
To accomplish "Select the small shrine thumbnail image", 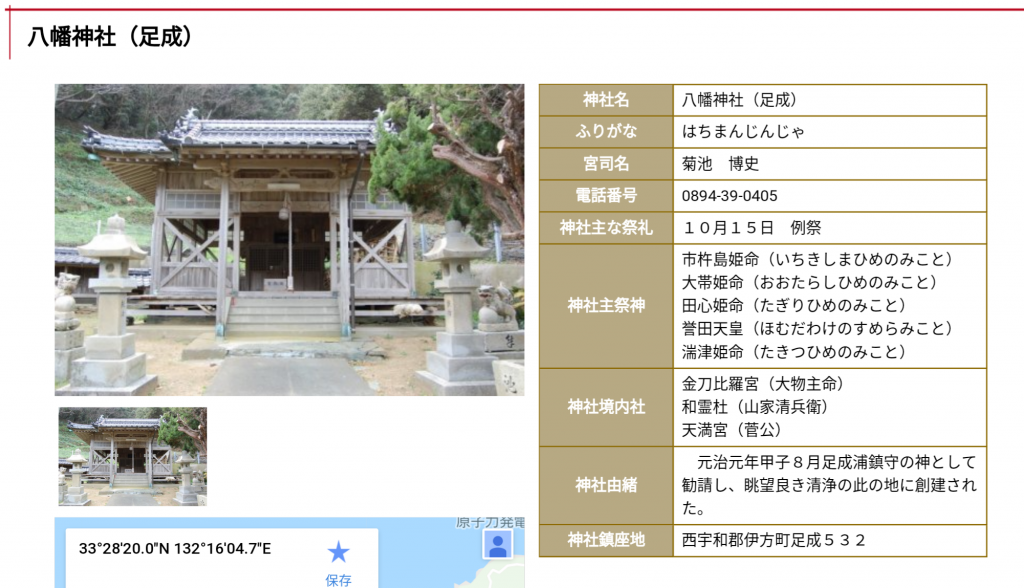I will click(132, 456).
